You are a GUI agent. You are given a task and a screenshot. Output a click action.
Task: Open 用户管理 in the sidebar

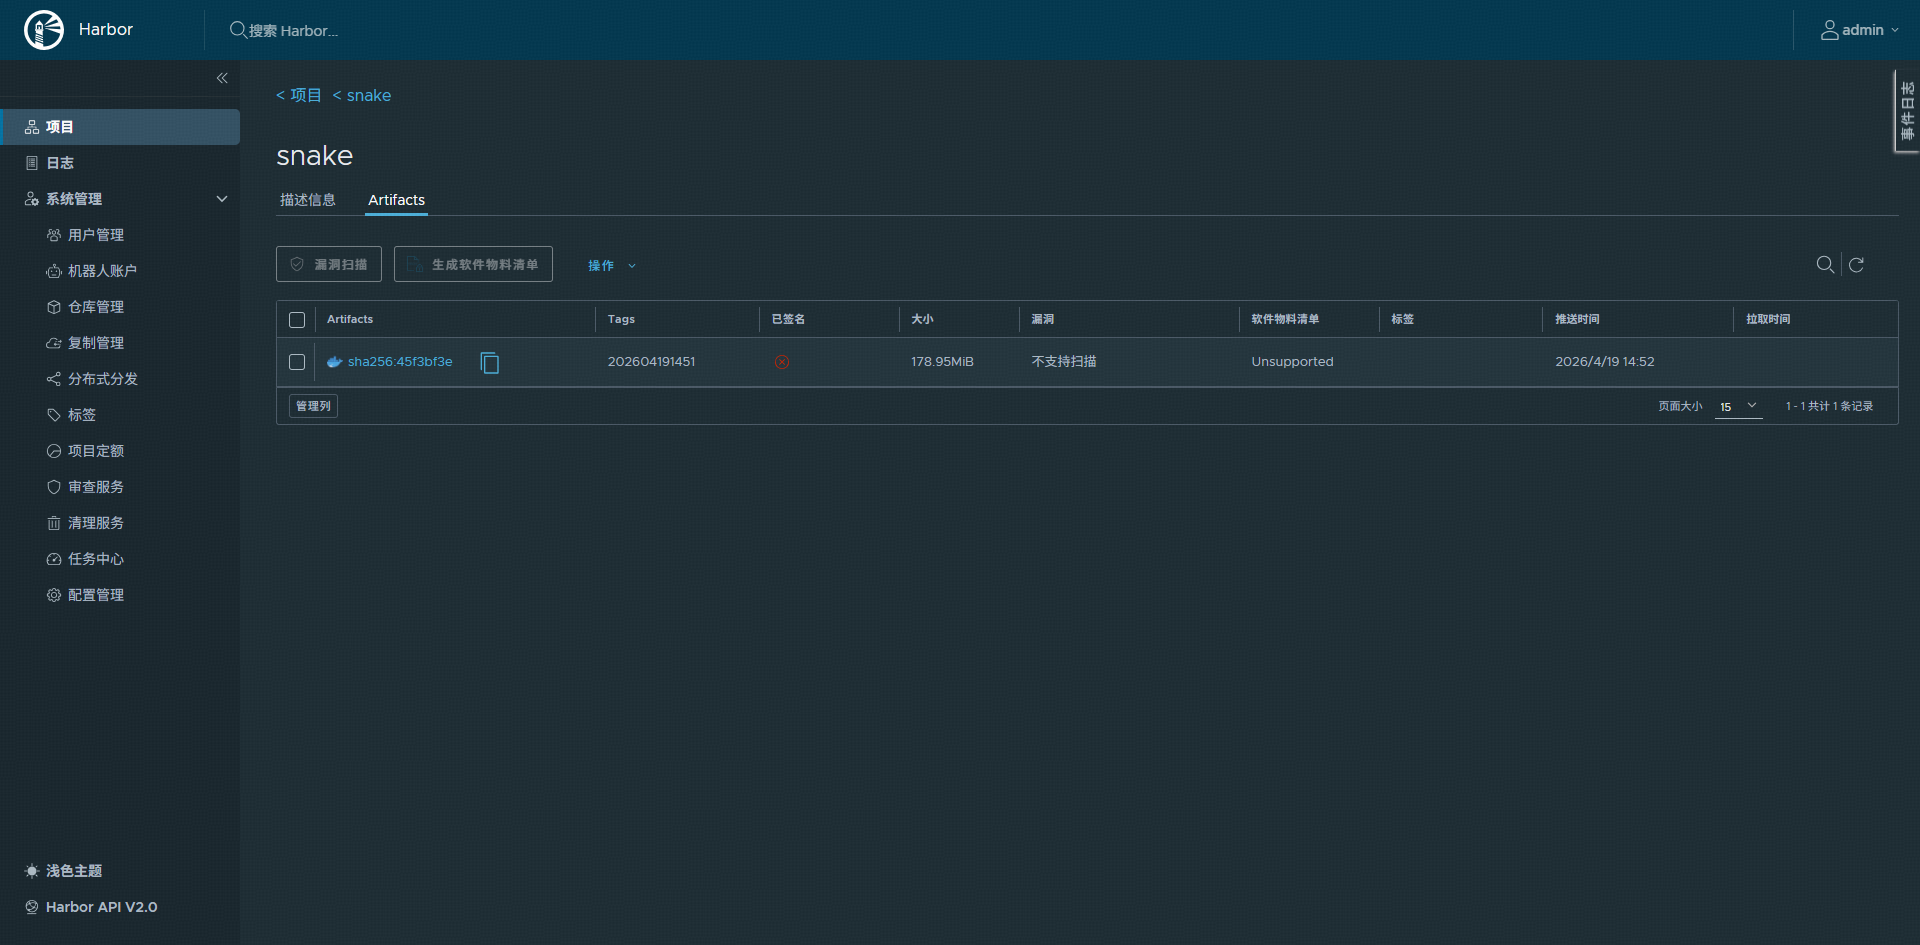(96, 235)
